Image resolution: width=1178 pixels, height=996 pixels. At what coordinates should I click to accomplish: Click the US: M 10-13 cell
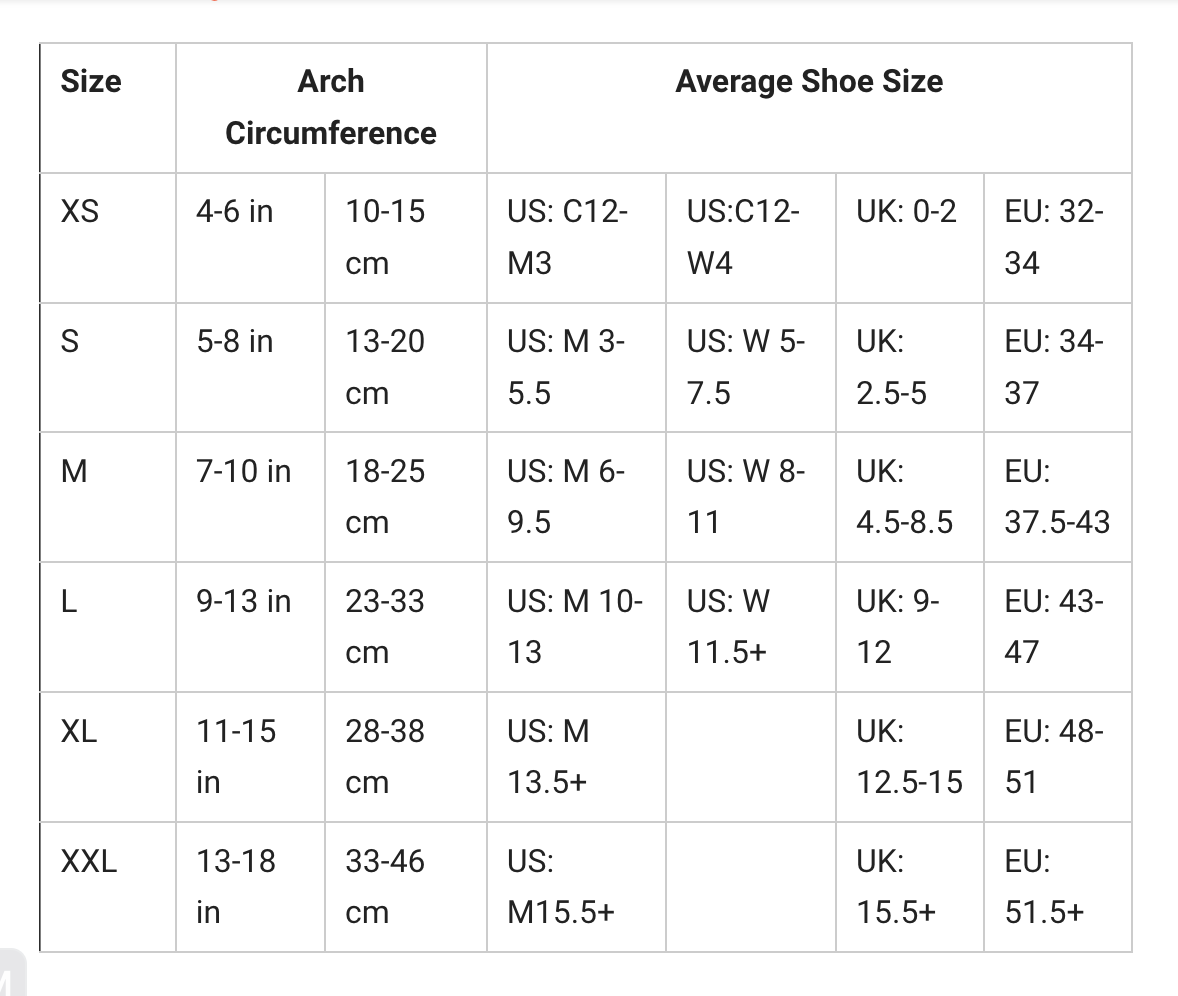pyautogui.click(x=575, y=627)
